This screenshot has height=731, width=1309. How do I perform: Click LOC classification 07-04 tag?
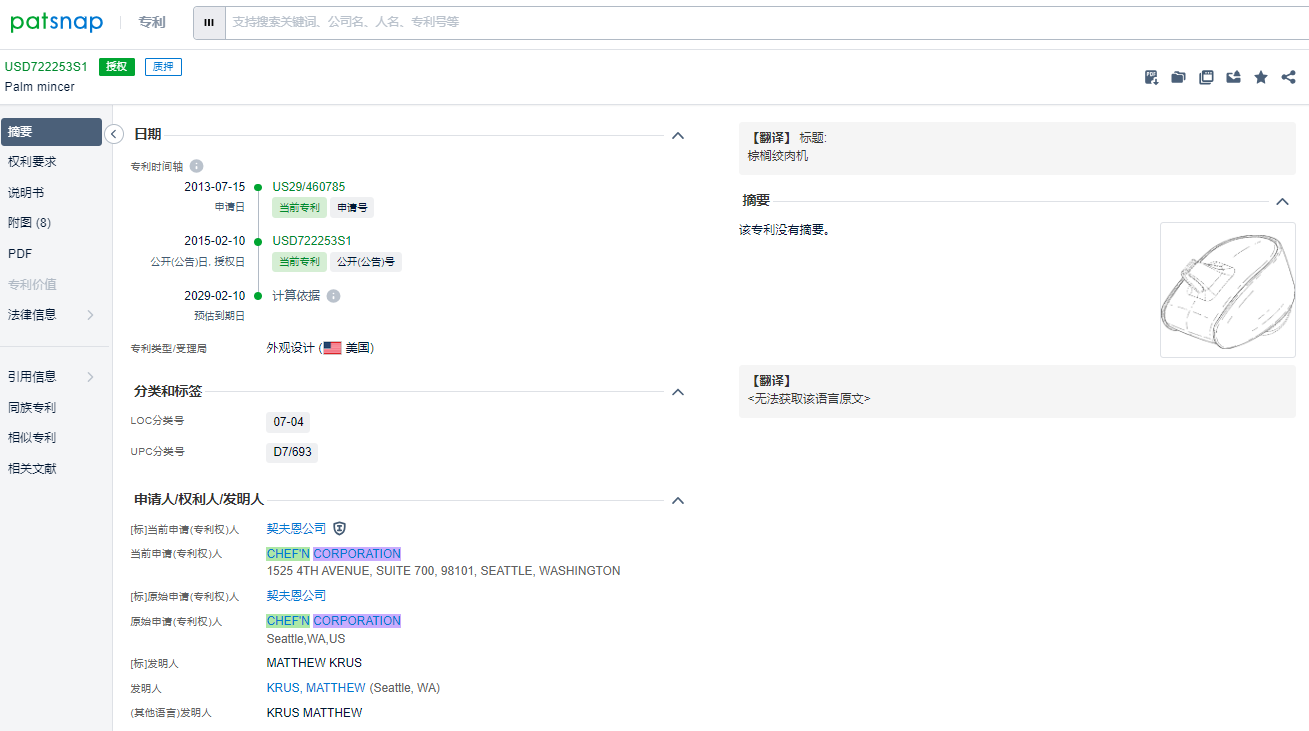pos(288,422)
